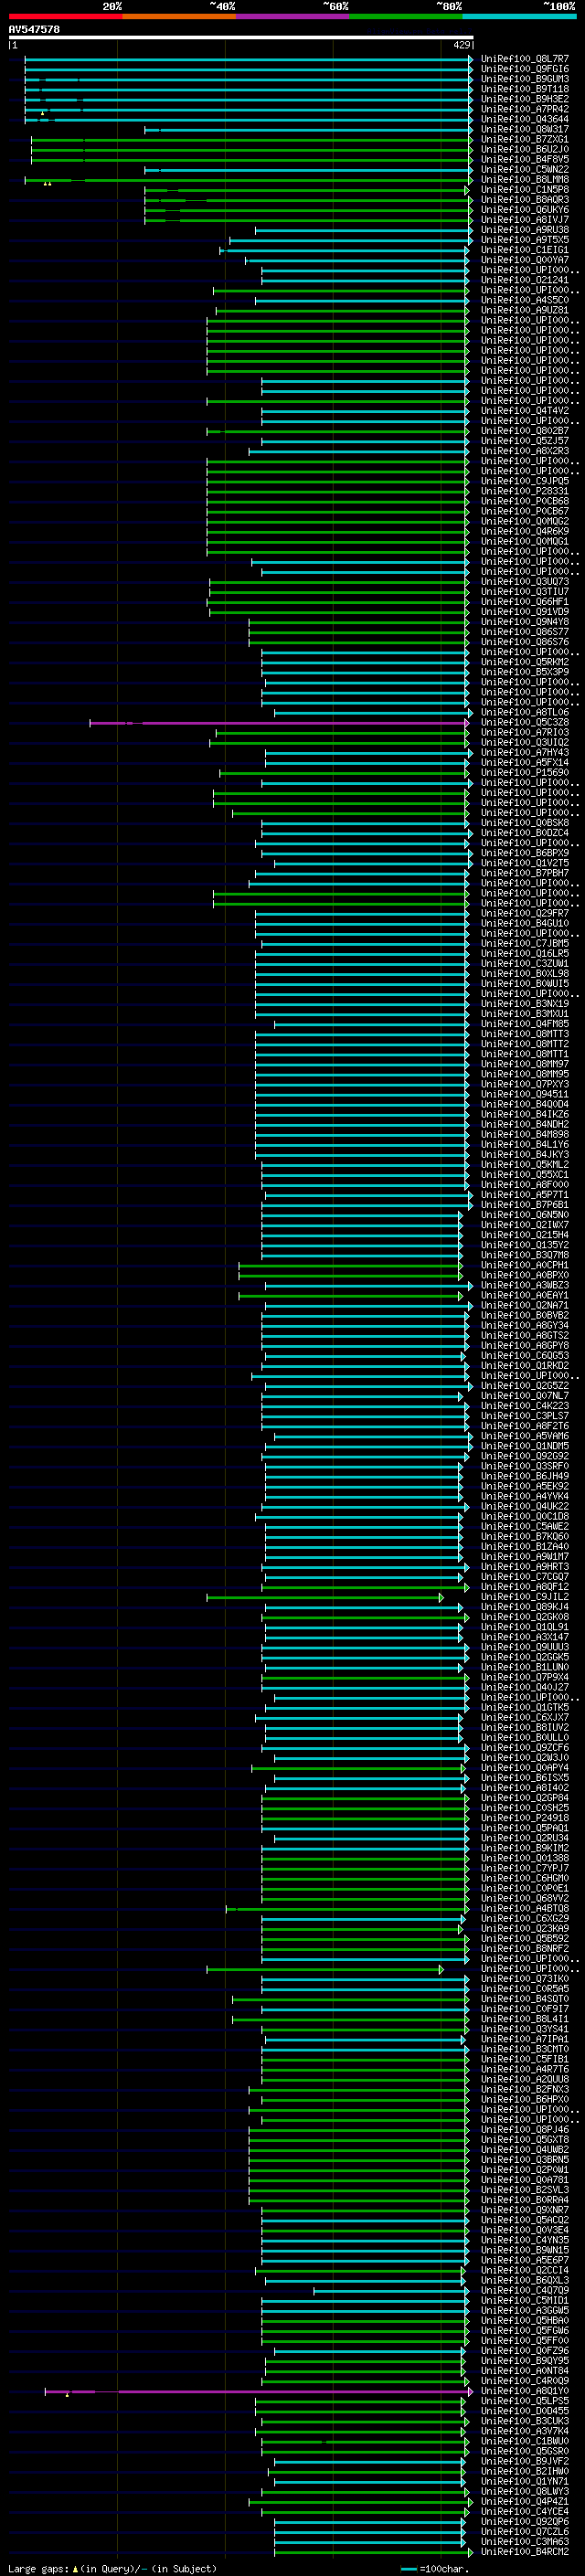Screen dimensions: 585x2576
Task: Open hit UniRef100_Q5C3Z8
Action: click(x=524, y=722)
